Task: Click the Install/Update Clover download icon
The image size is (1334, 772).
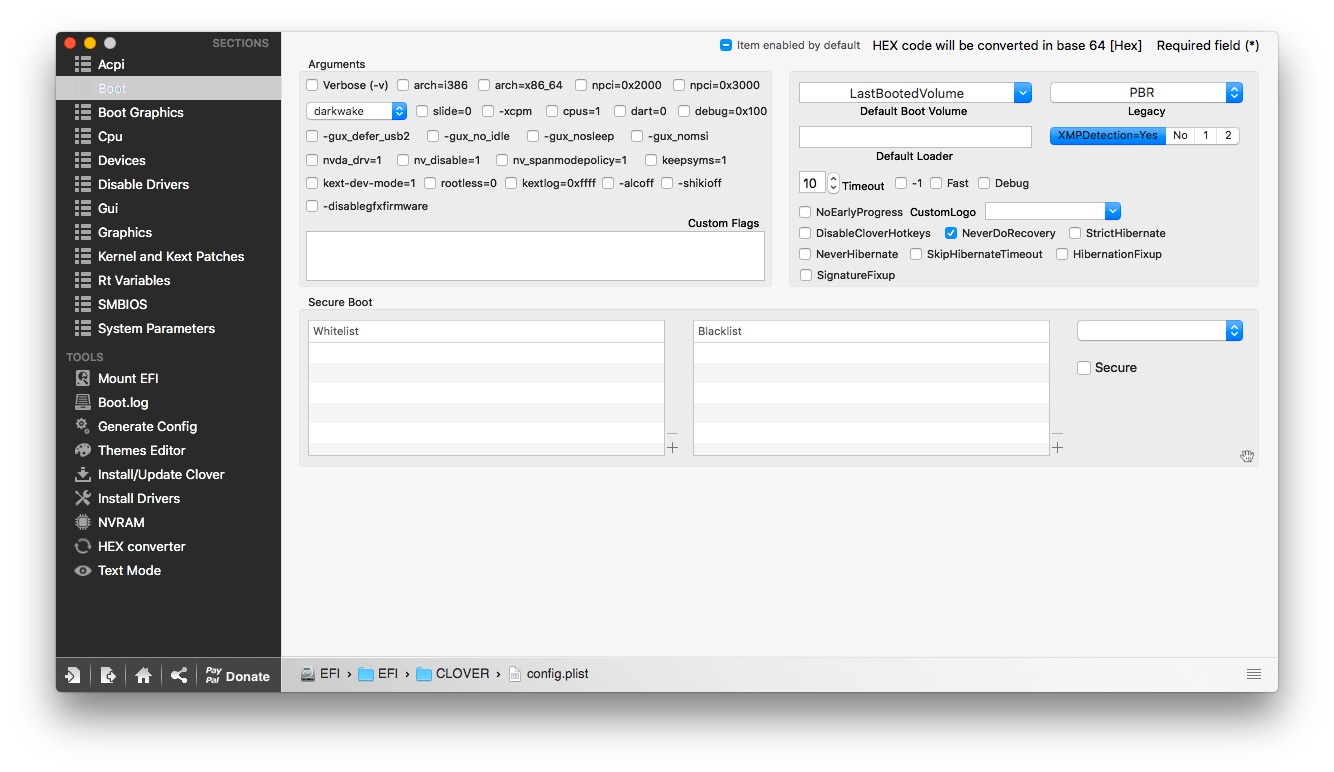Action: 83,474
